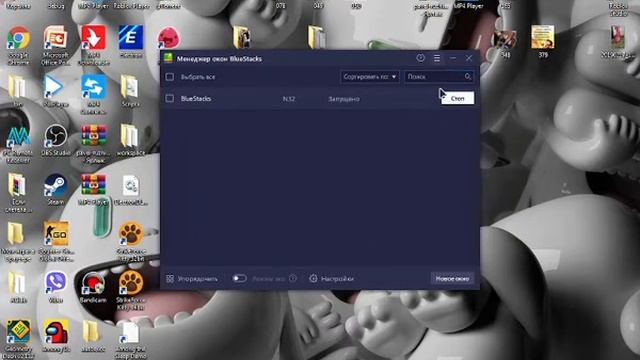Open the gear-document file next to Steam
Viewport: 640px width, 360px height.
click(131, 186)
